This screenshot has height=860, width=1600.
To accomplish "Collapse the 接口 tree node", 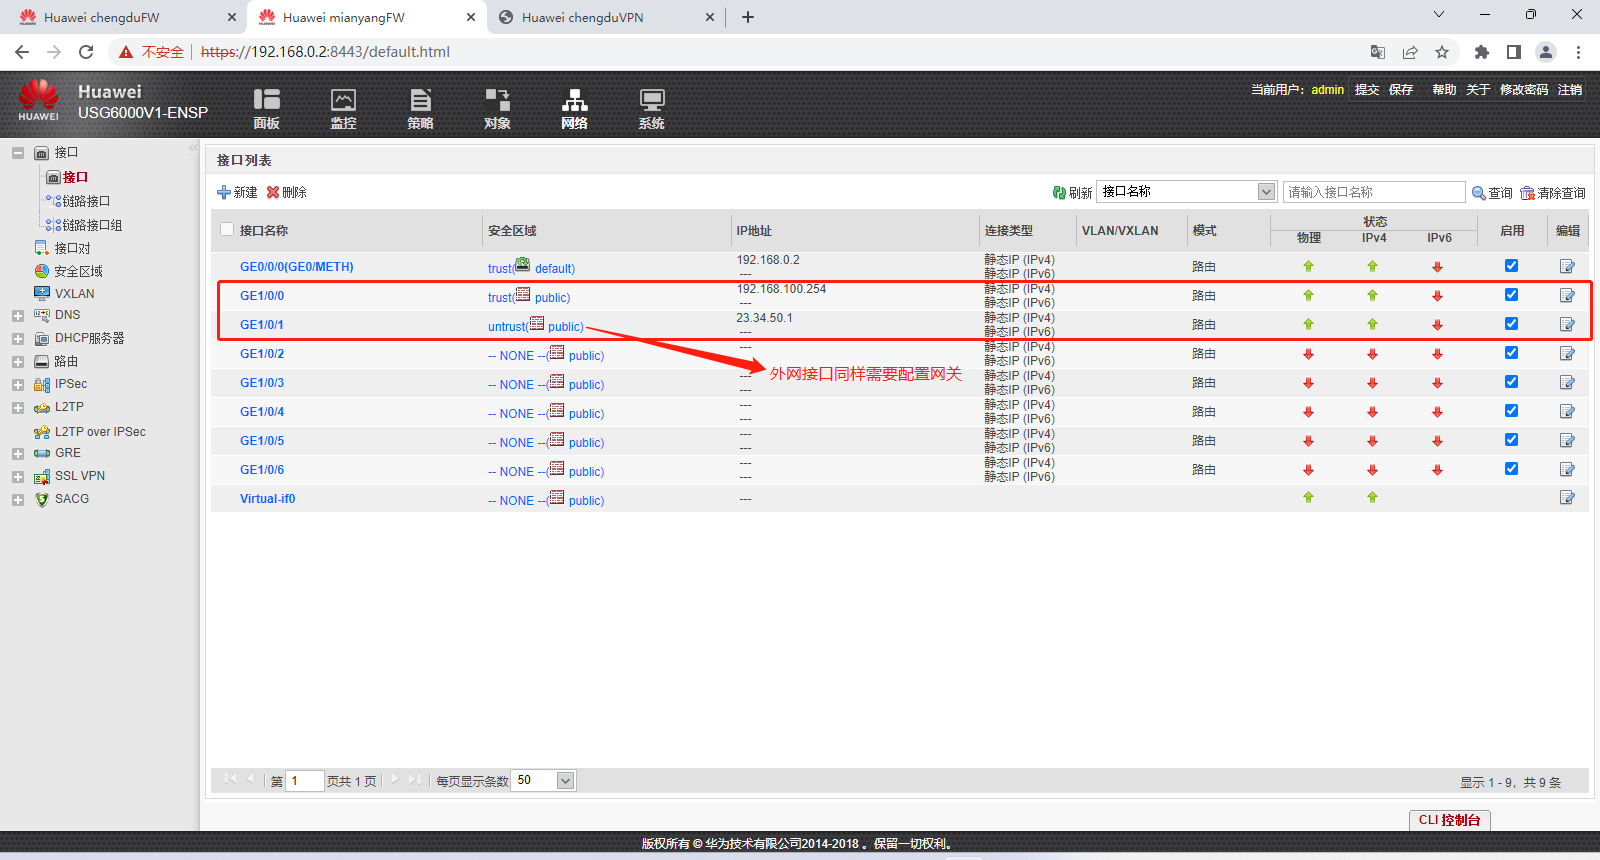I will [18, 153].
